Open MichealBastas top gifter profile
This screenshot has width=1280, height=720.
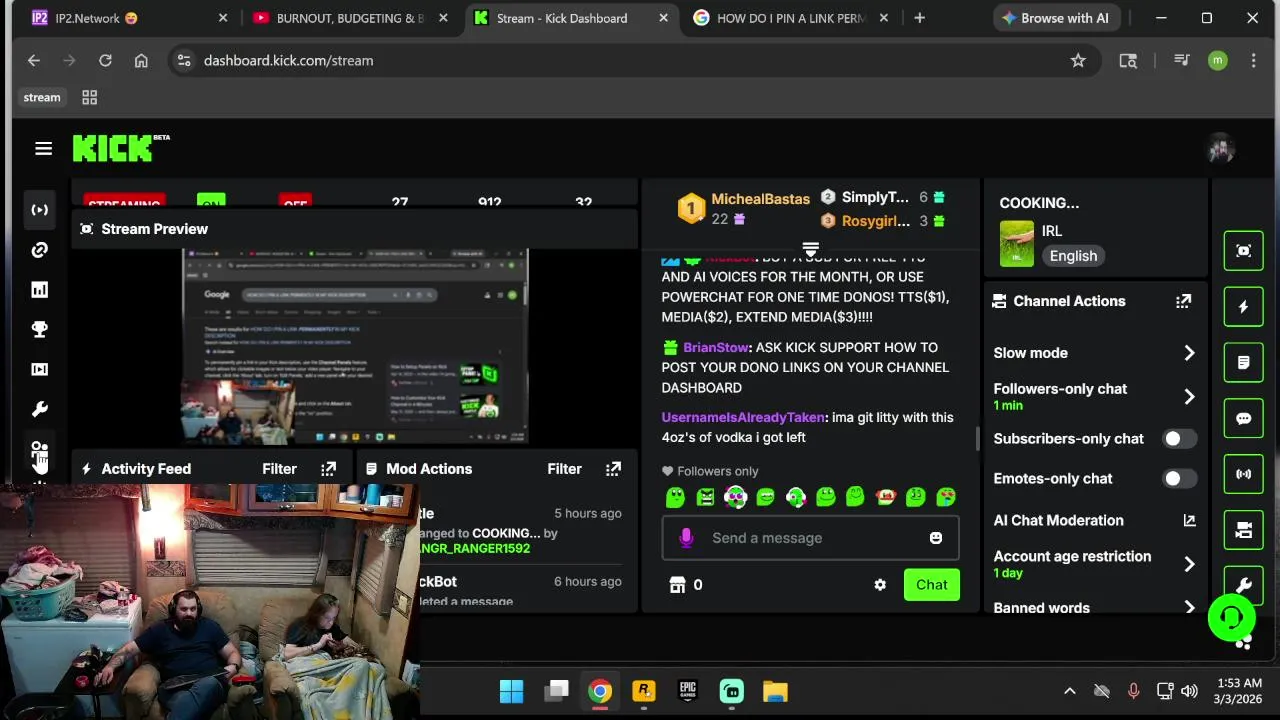(760, 199)
